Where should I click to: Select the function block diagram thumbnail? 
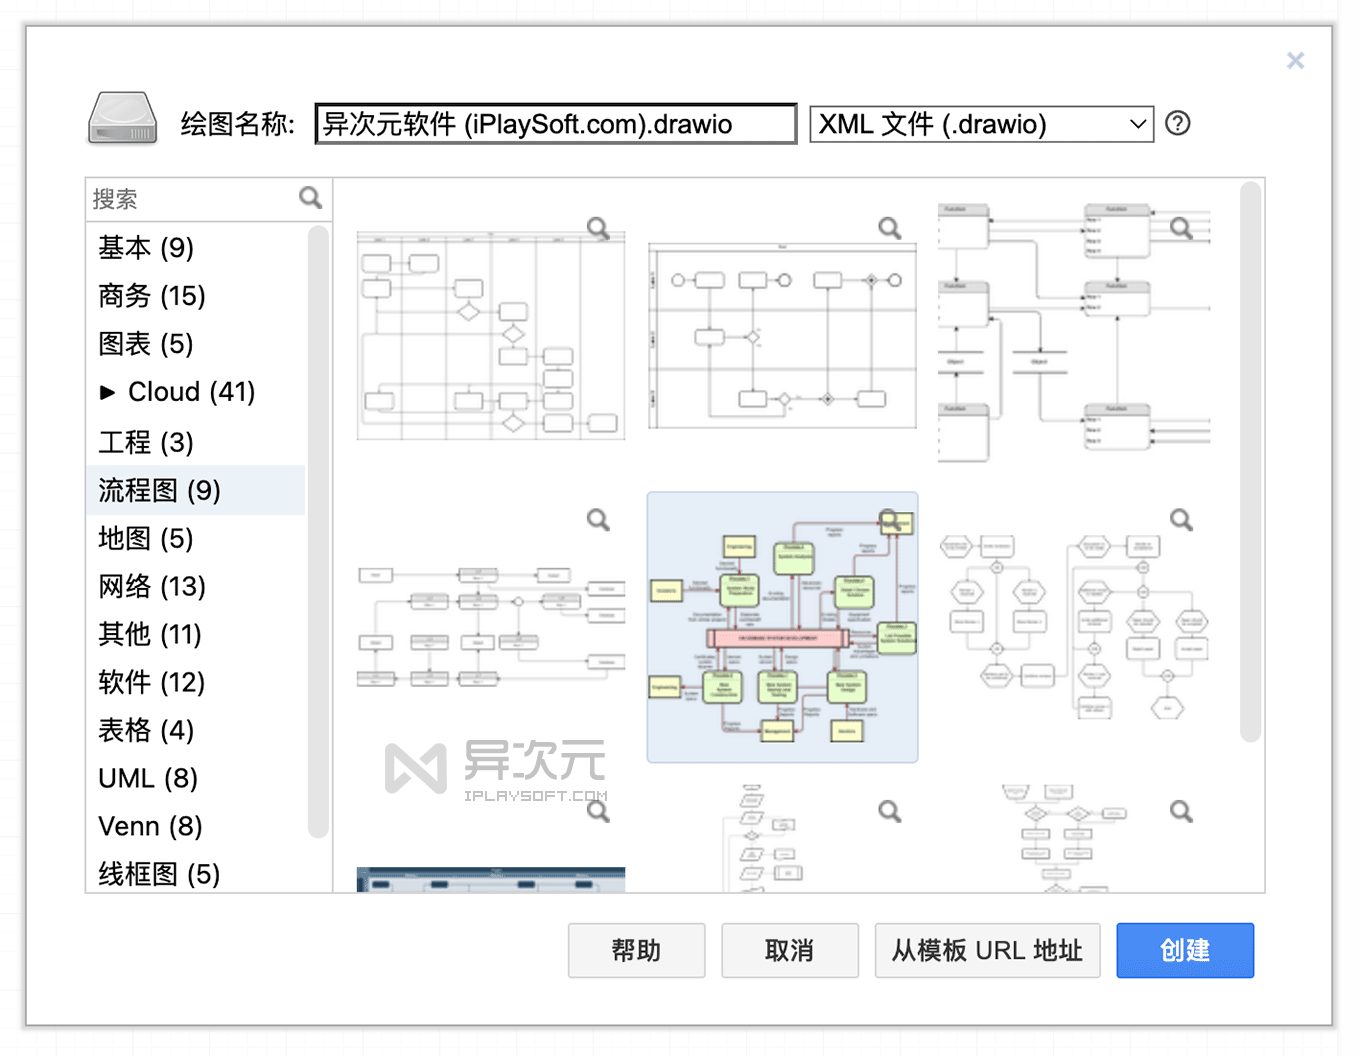(1074, 333)
